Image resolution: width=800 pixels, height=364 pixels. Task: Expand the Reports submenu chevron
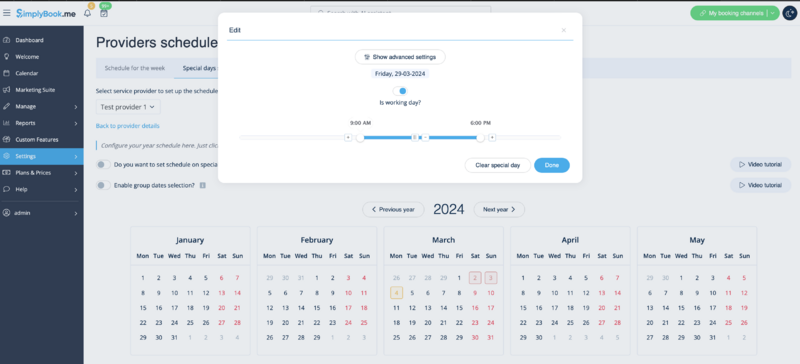[76, 123]
